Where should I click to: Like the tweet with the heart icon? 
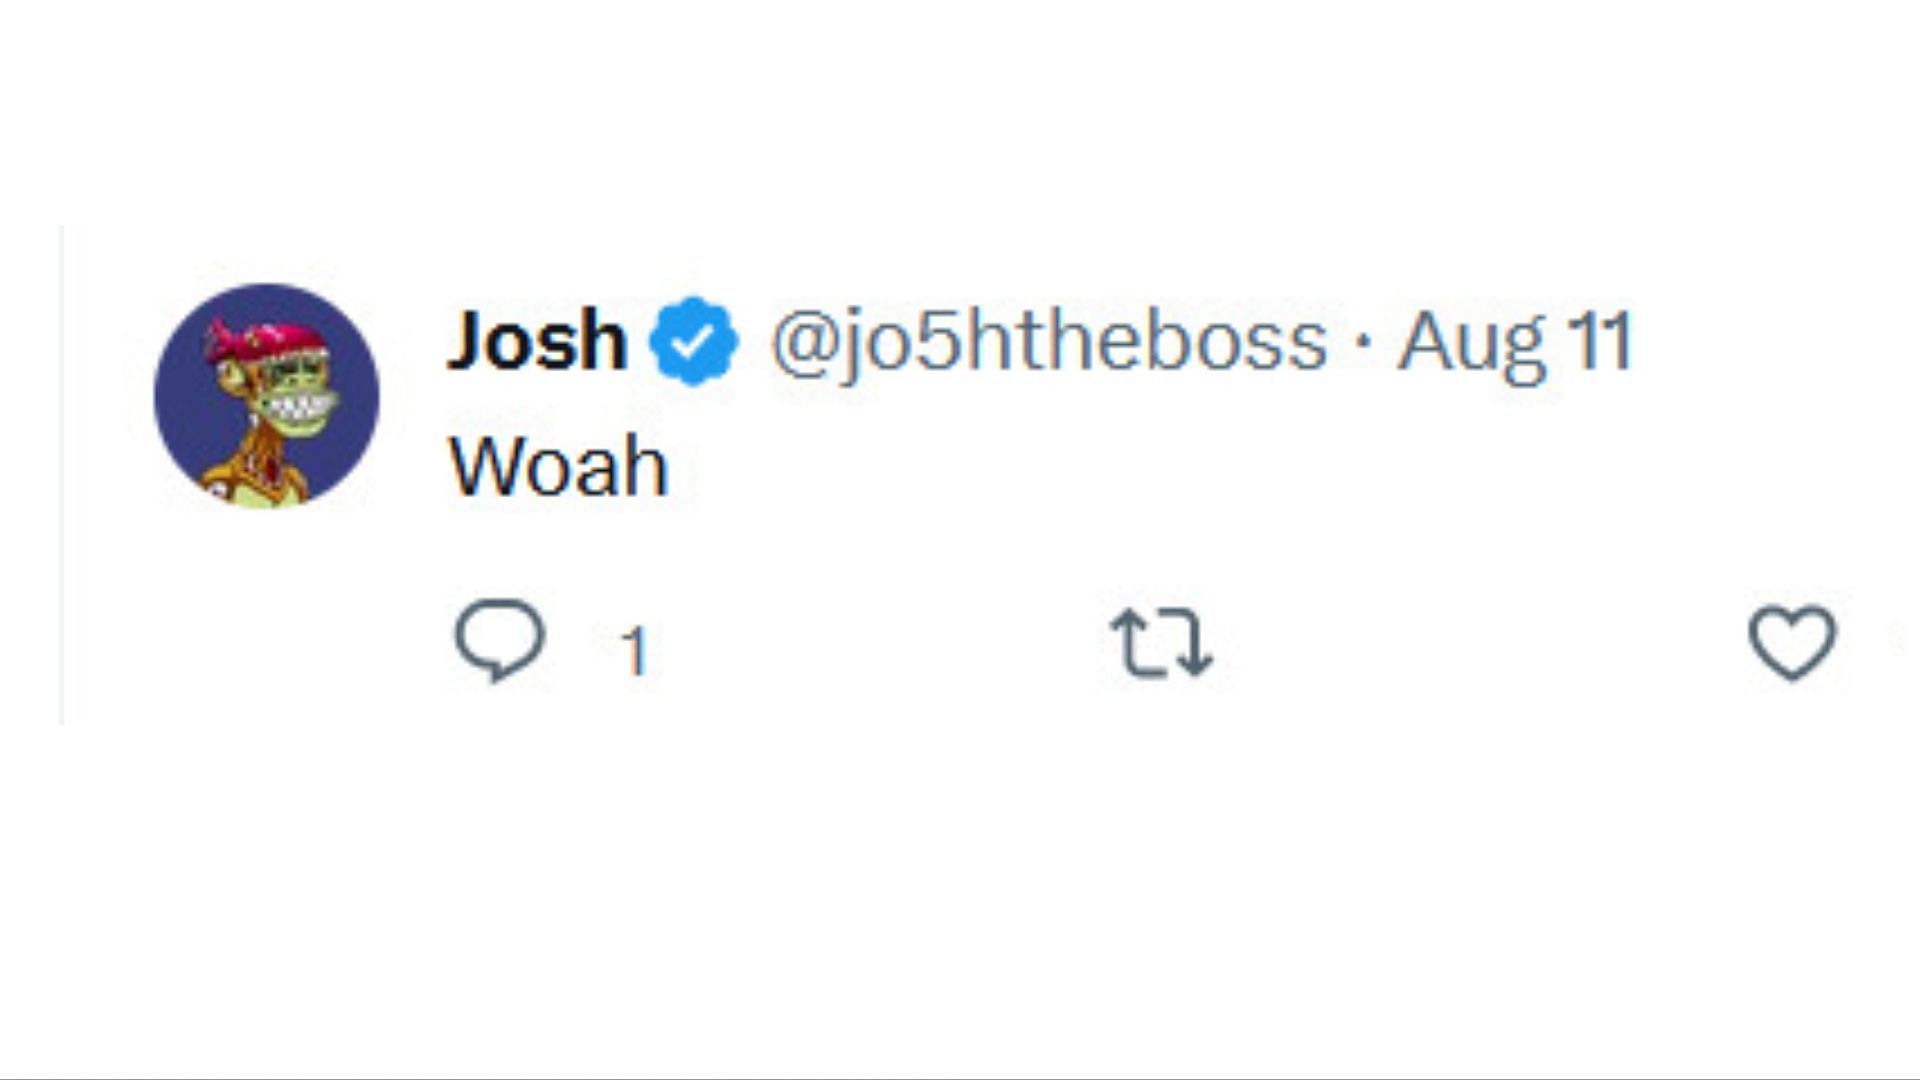[1792, 643]
